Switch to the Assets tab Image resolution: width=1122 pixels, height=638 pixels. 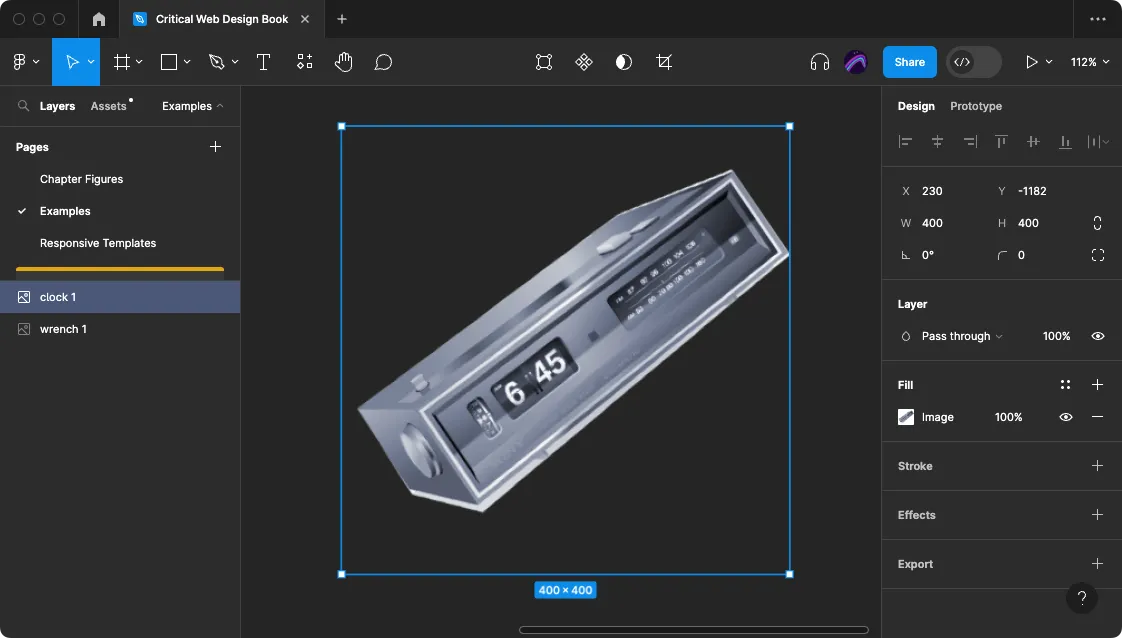coord(110,105)
